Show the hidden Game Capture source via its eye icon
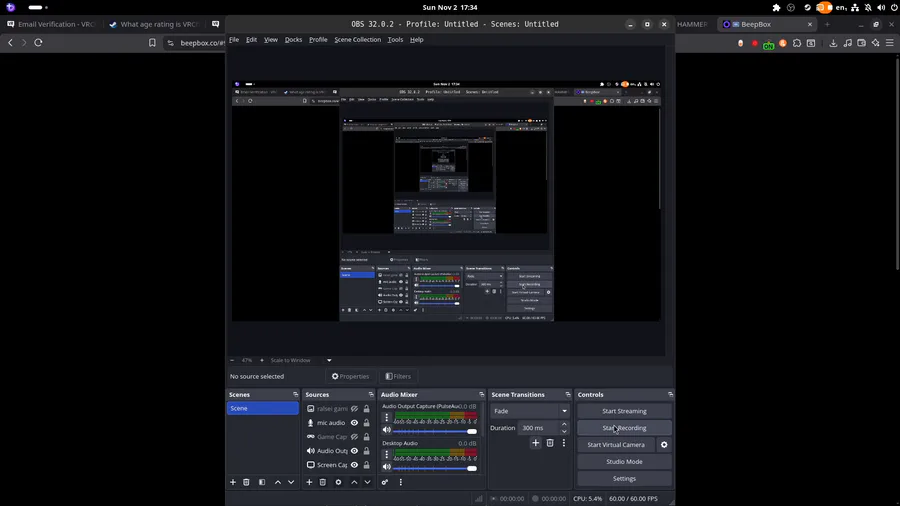Viewport: 900px width, 506px height. pos(354,437)
